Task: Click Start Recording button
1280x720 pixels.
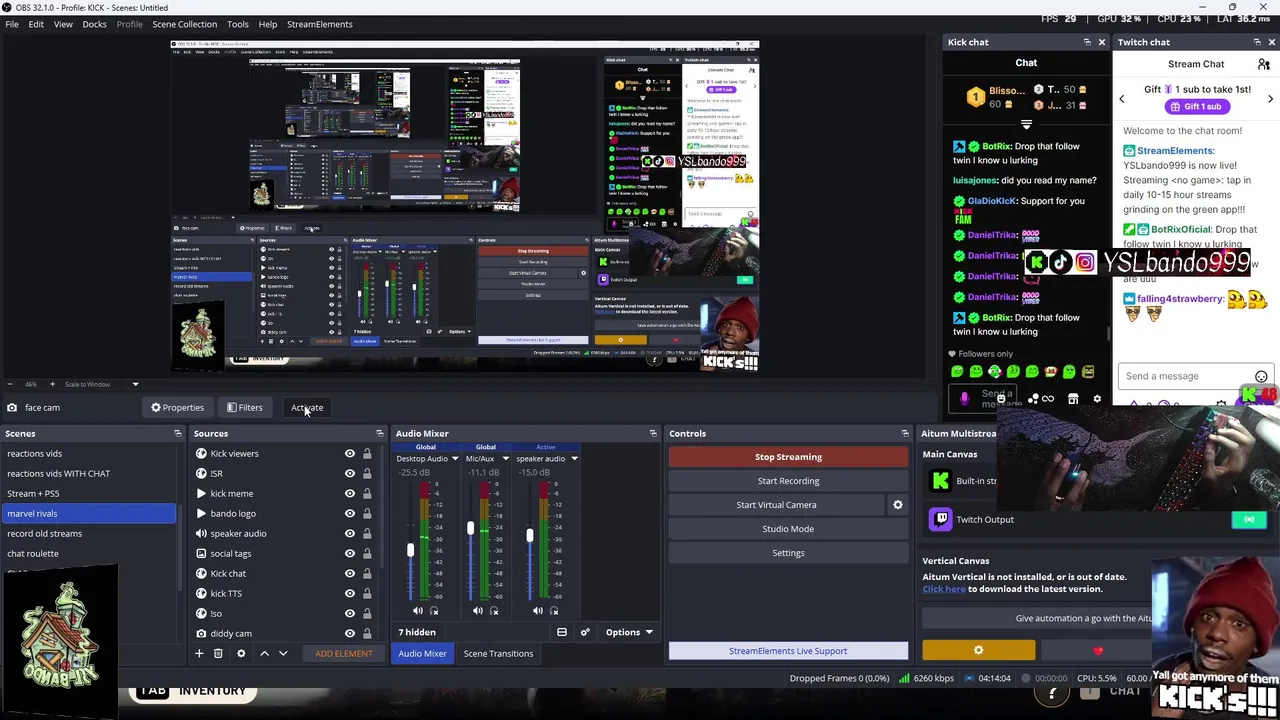Action: 788,481
